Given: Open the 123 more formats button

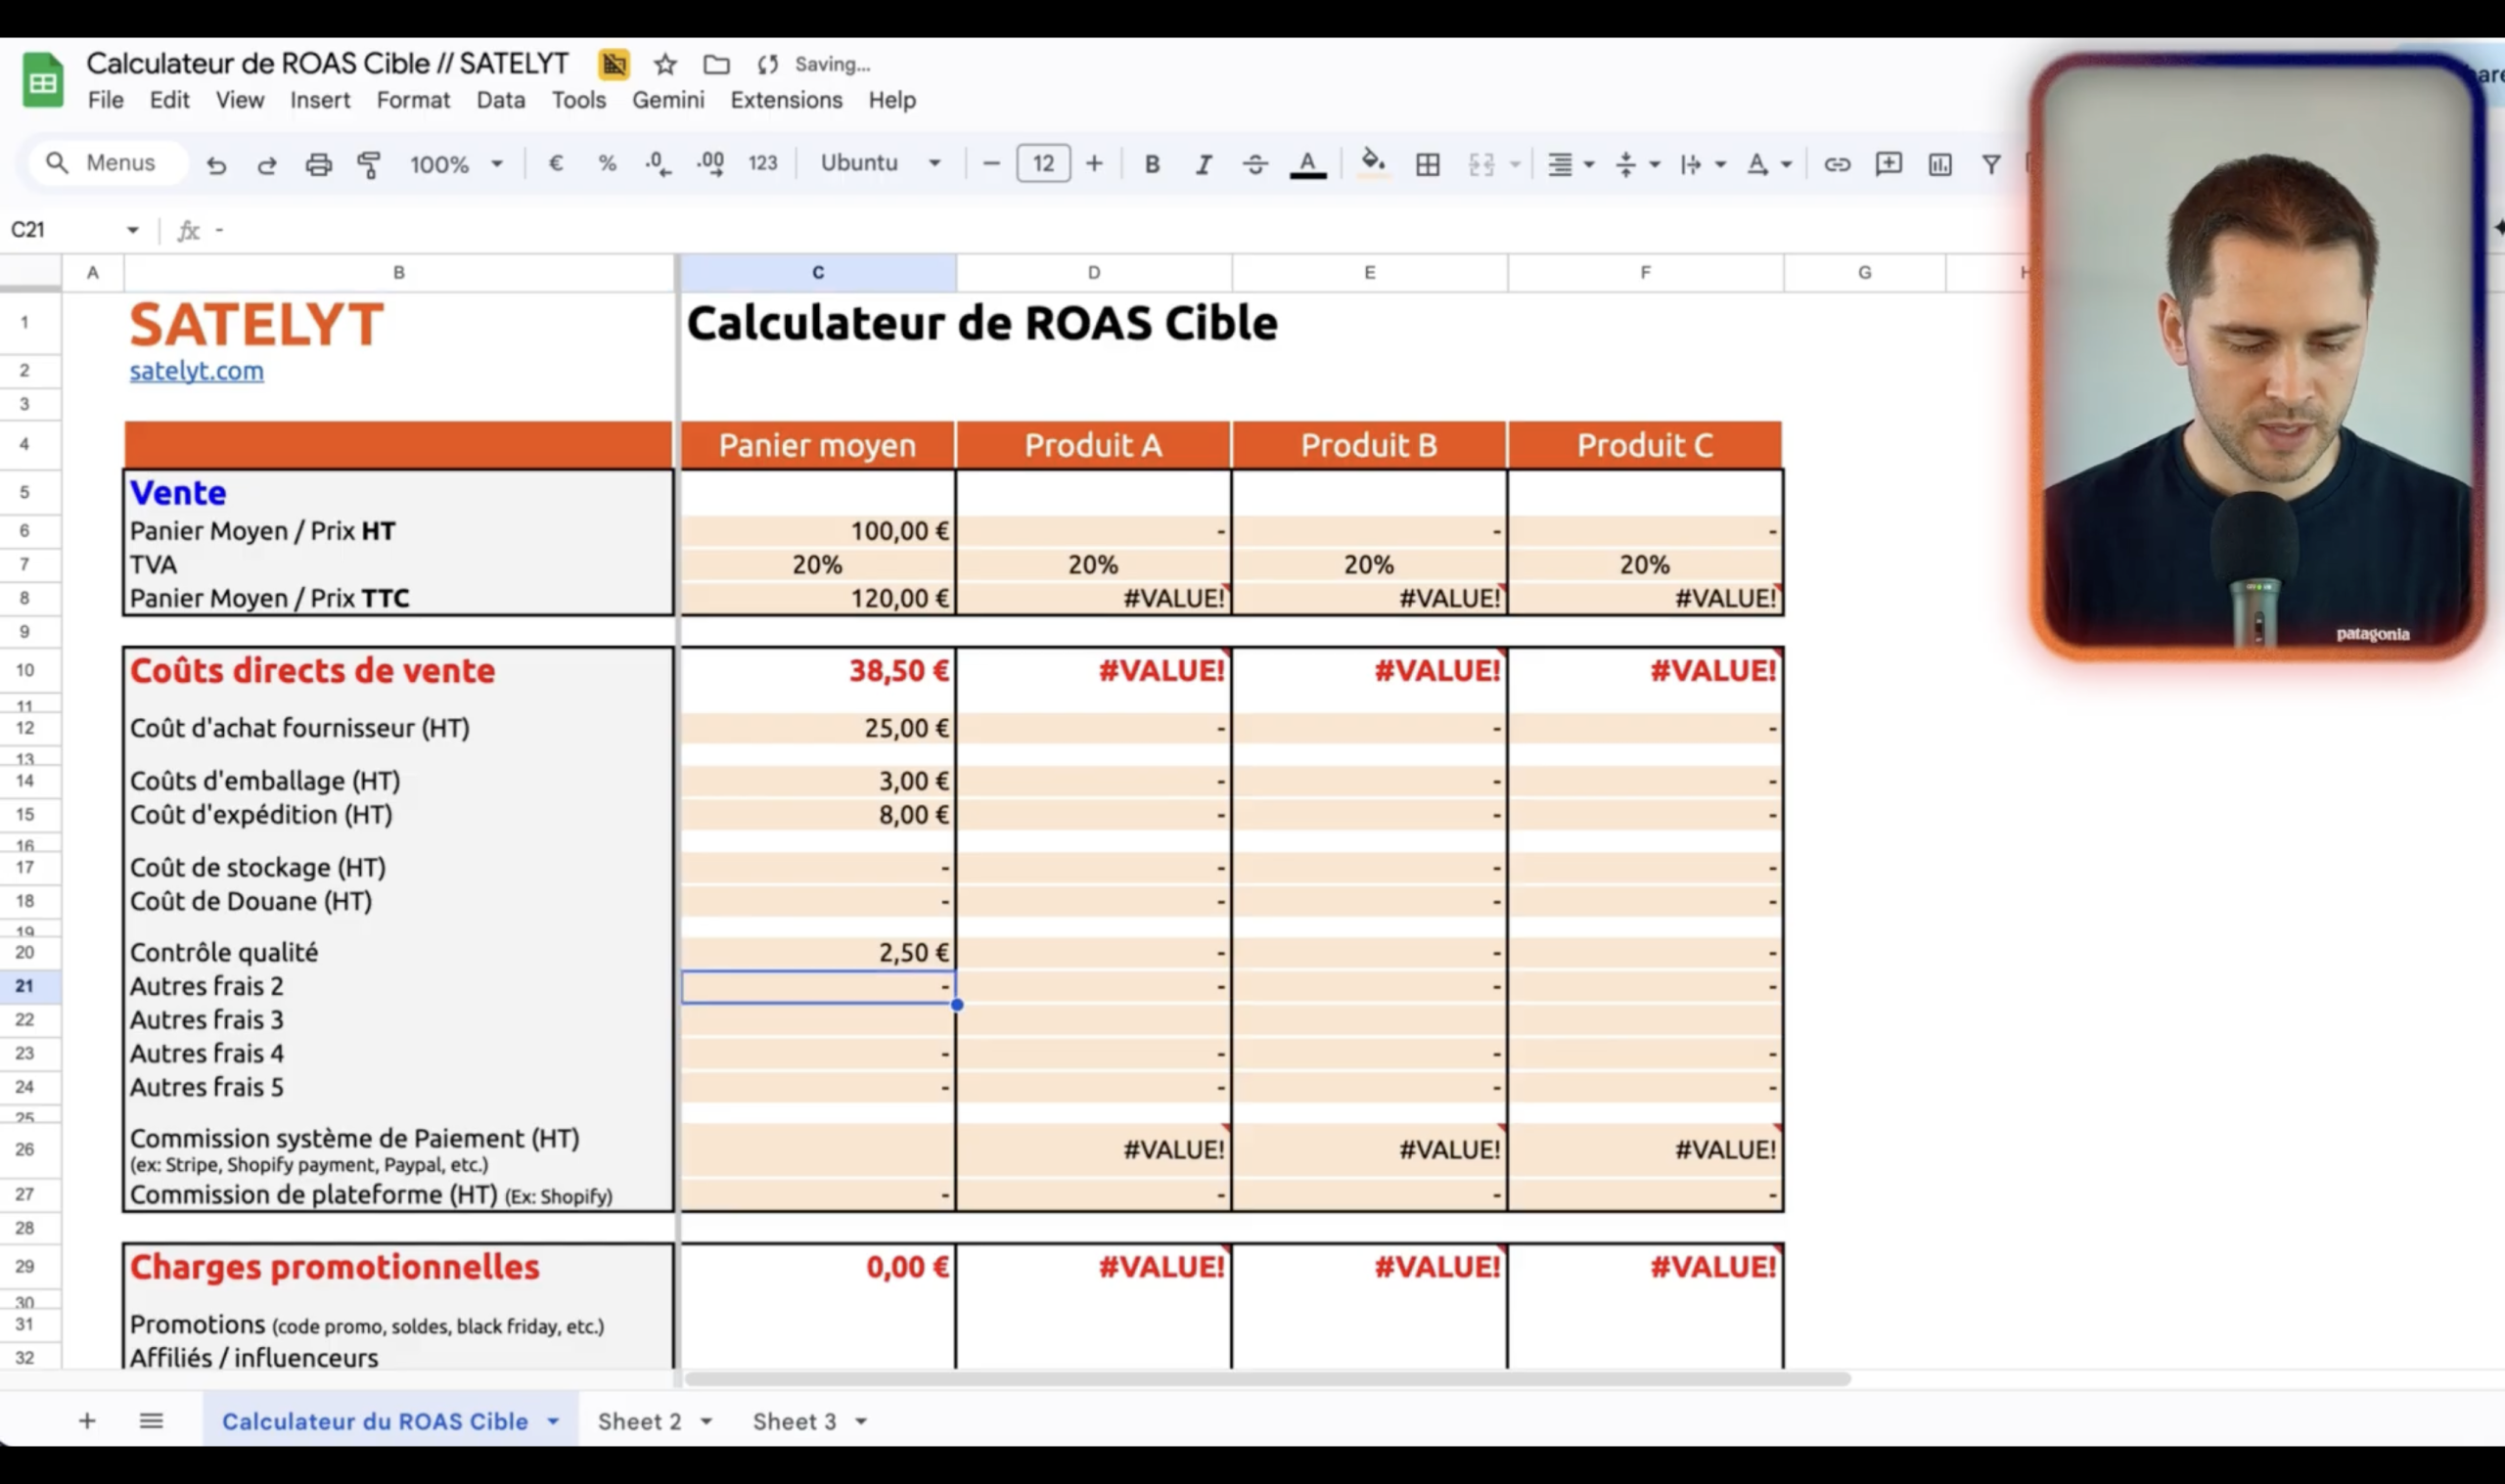Looking at the screenshot, I should tap(763, 163).
